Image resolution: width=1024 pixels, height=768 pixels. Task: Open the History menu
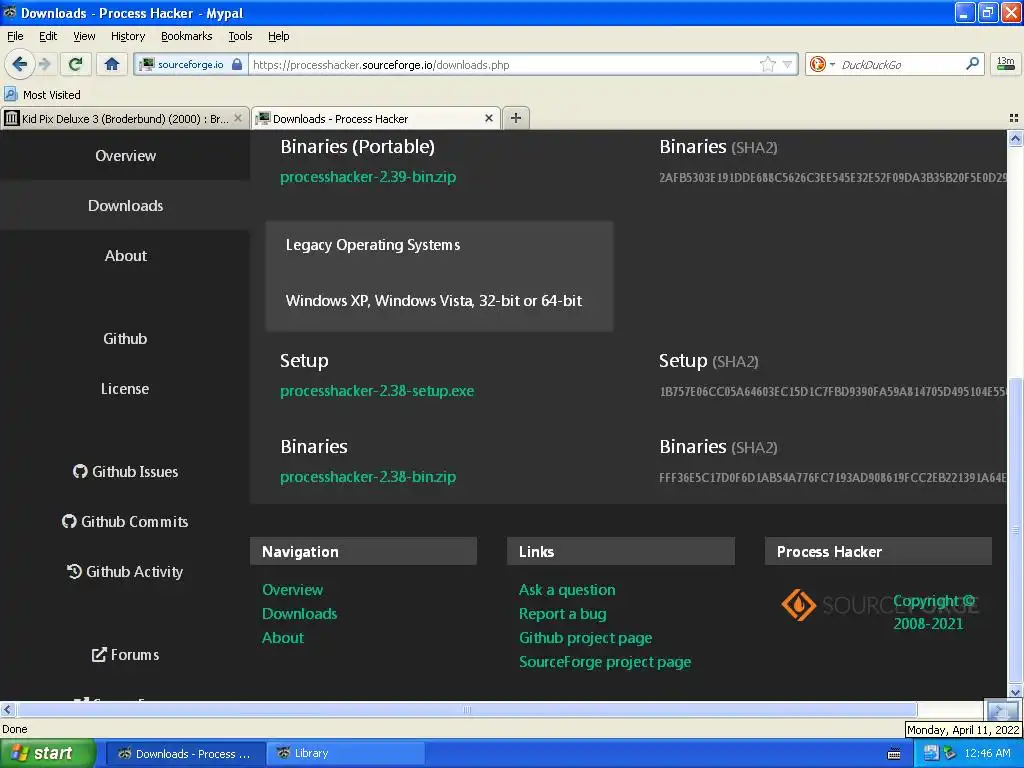pyautogui.click(x=127, y=36)
